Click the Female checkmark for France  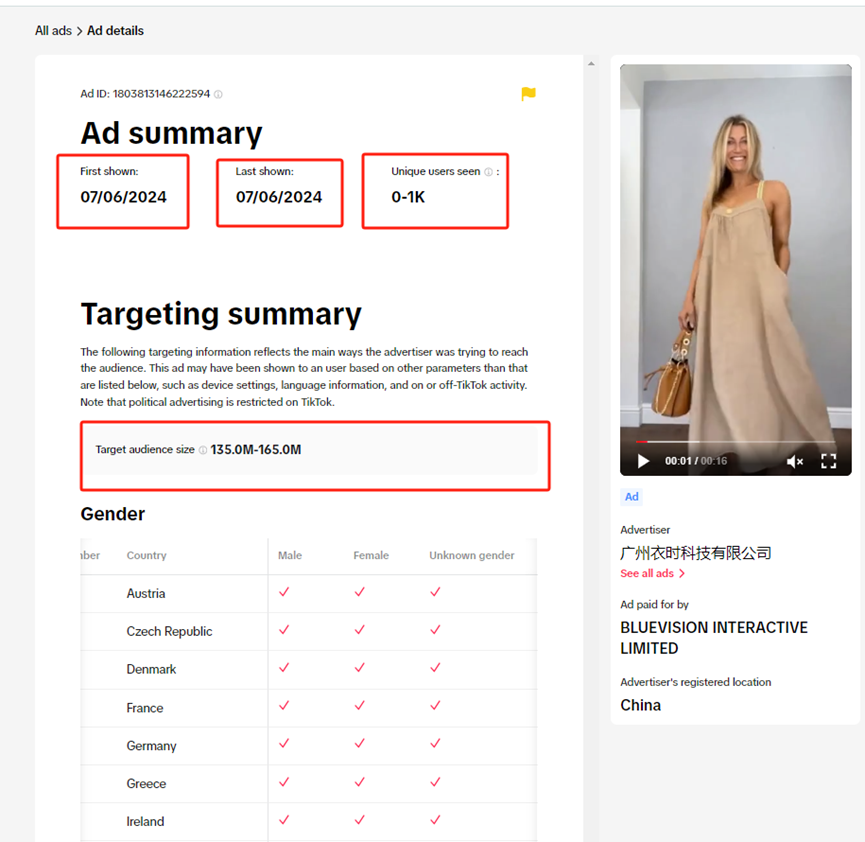pyautogui.click(x=360, y=706)
